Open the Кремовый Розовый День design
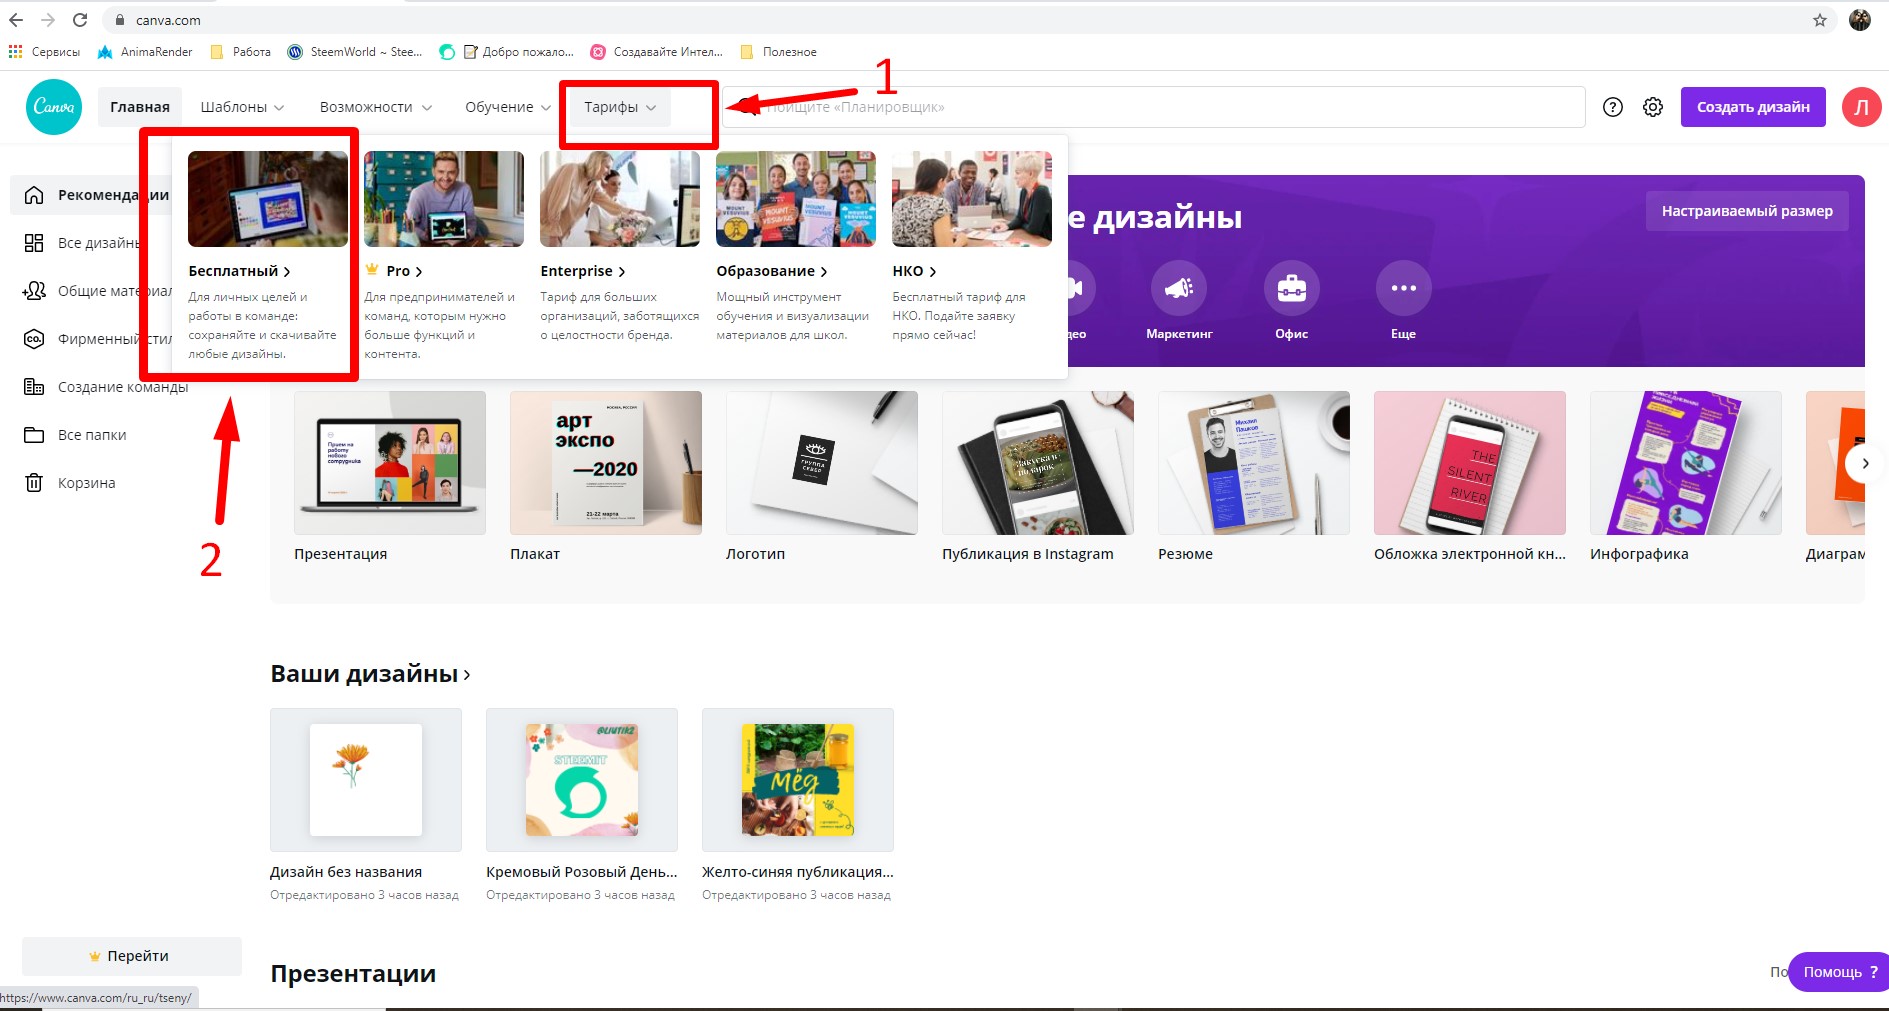This screenshot has height=1011, width=1889. (x=582, y=780)
